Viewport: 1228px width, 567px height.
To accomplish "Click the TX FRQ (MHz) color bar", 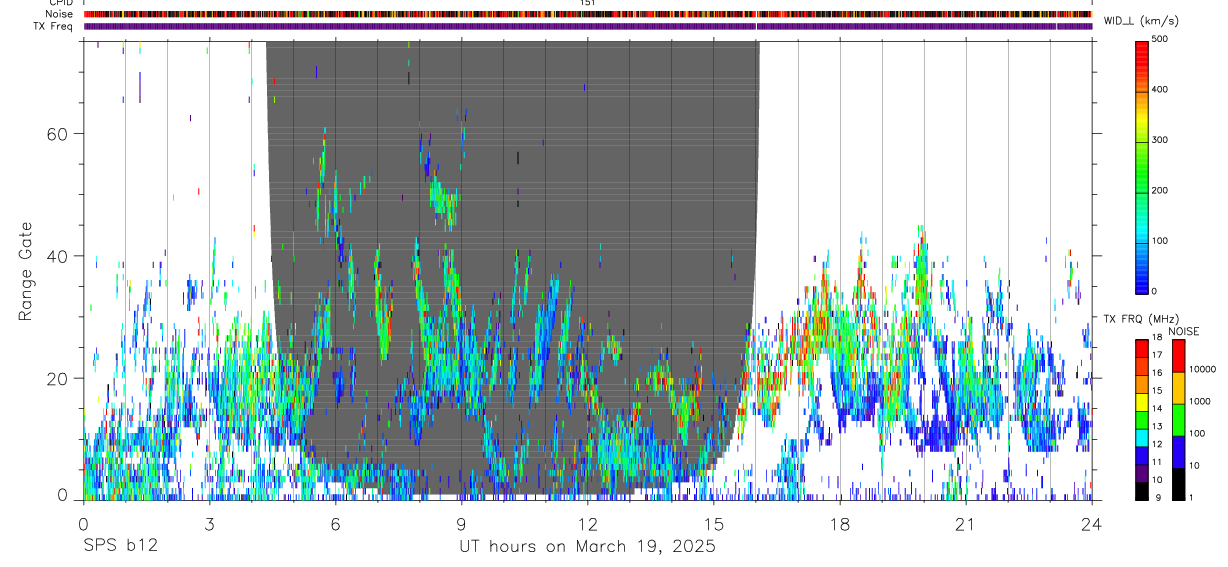I will click(x=1142, y=419).
